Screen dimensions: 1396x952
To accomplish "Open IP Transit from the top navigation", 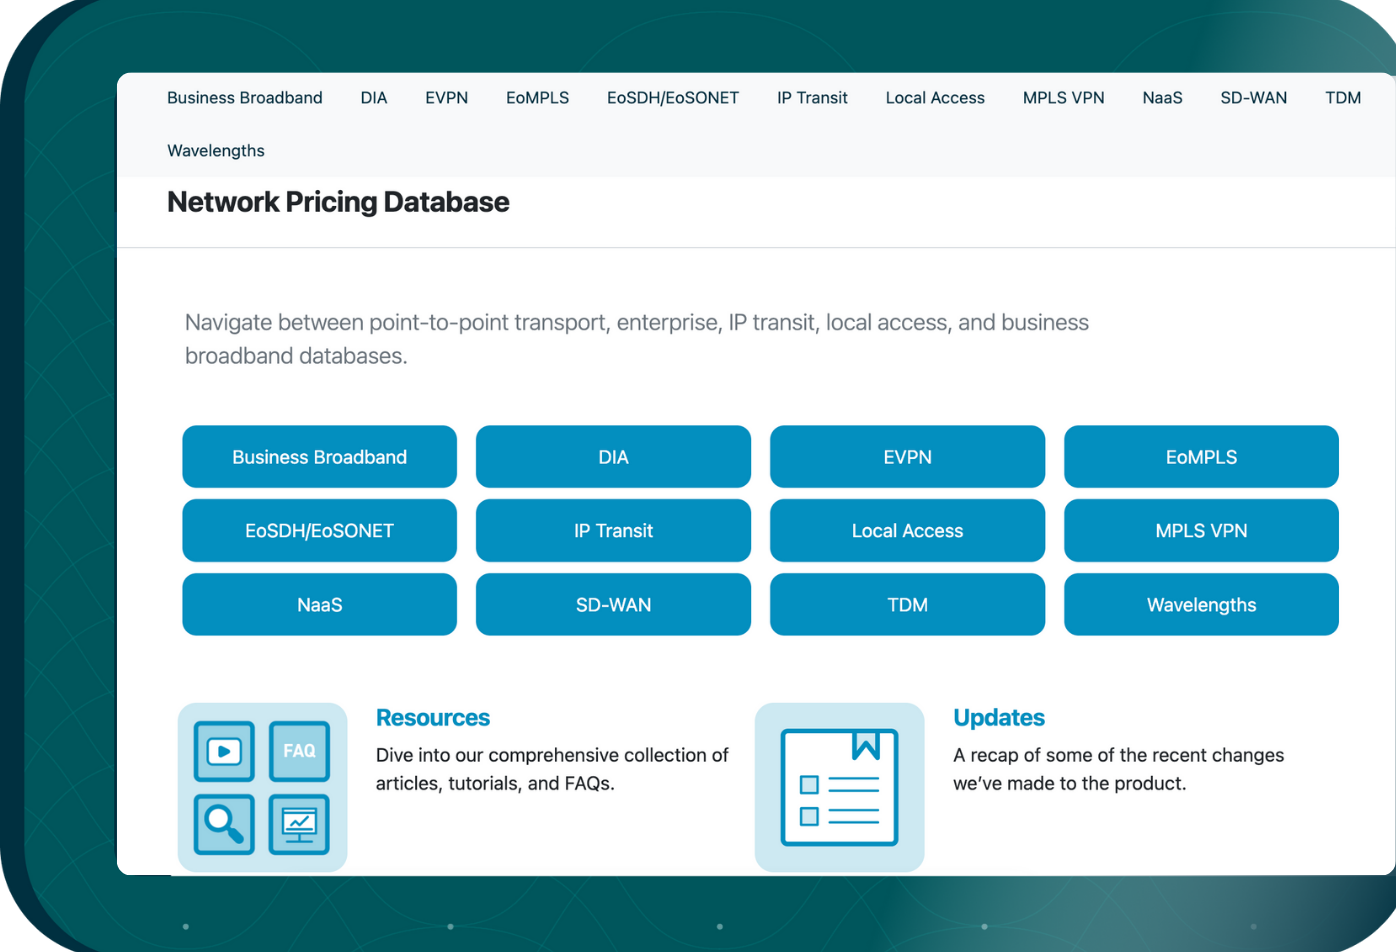I will pos(811,97).
